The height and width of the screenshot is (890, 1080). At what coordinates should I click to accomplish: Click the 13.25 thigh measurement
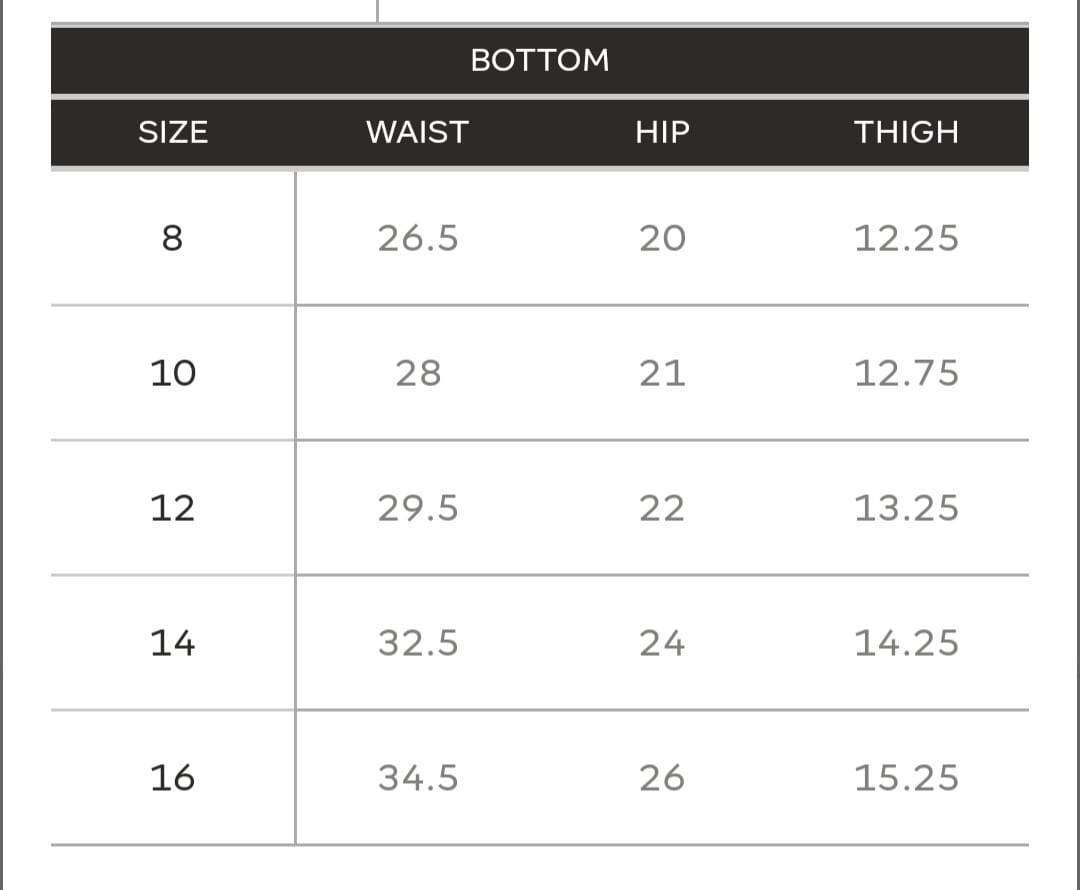(906, 508)
